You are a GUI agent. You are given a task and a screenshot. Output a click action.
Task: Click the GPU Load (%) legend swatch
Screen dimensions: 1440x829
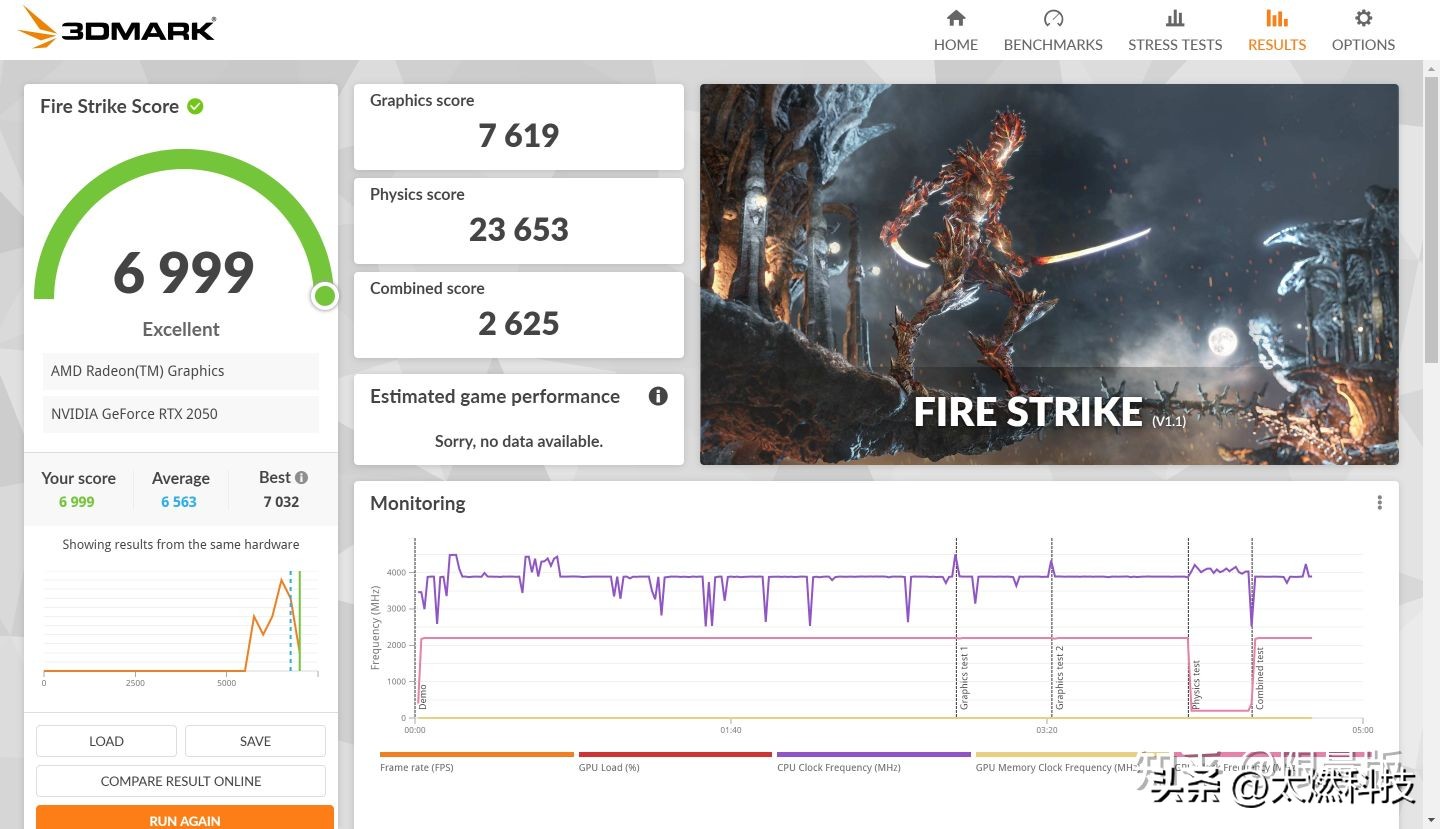click(675, 755)
